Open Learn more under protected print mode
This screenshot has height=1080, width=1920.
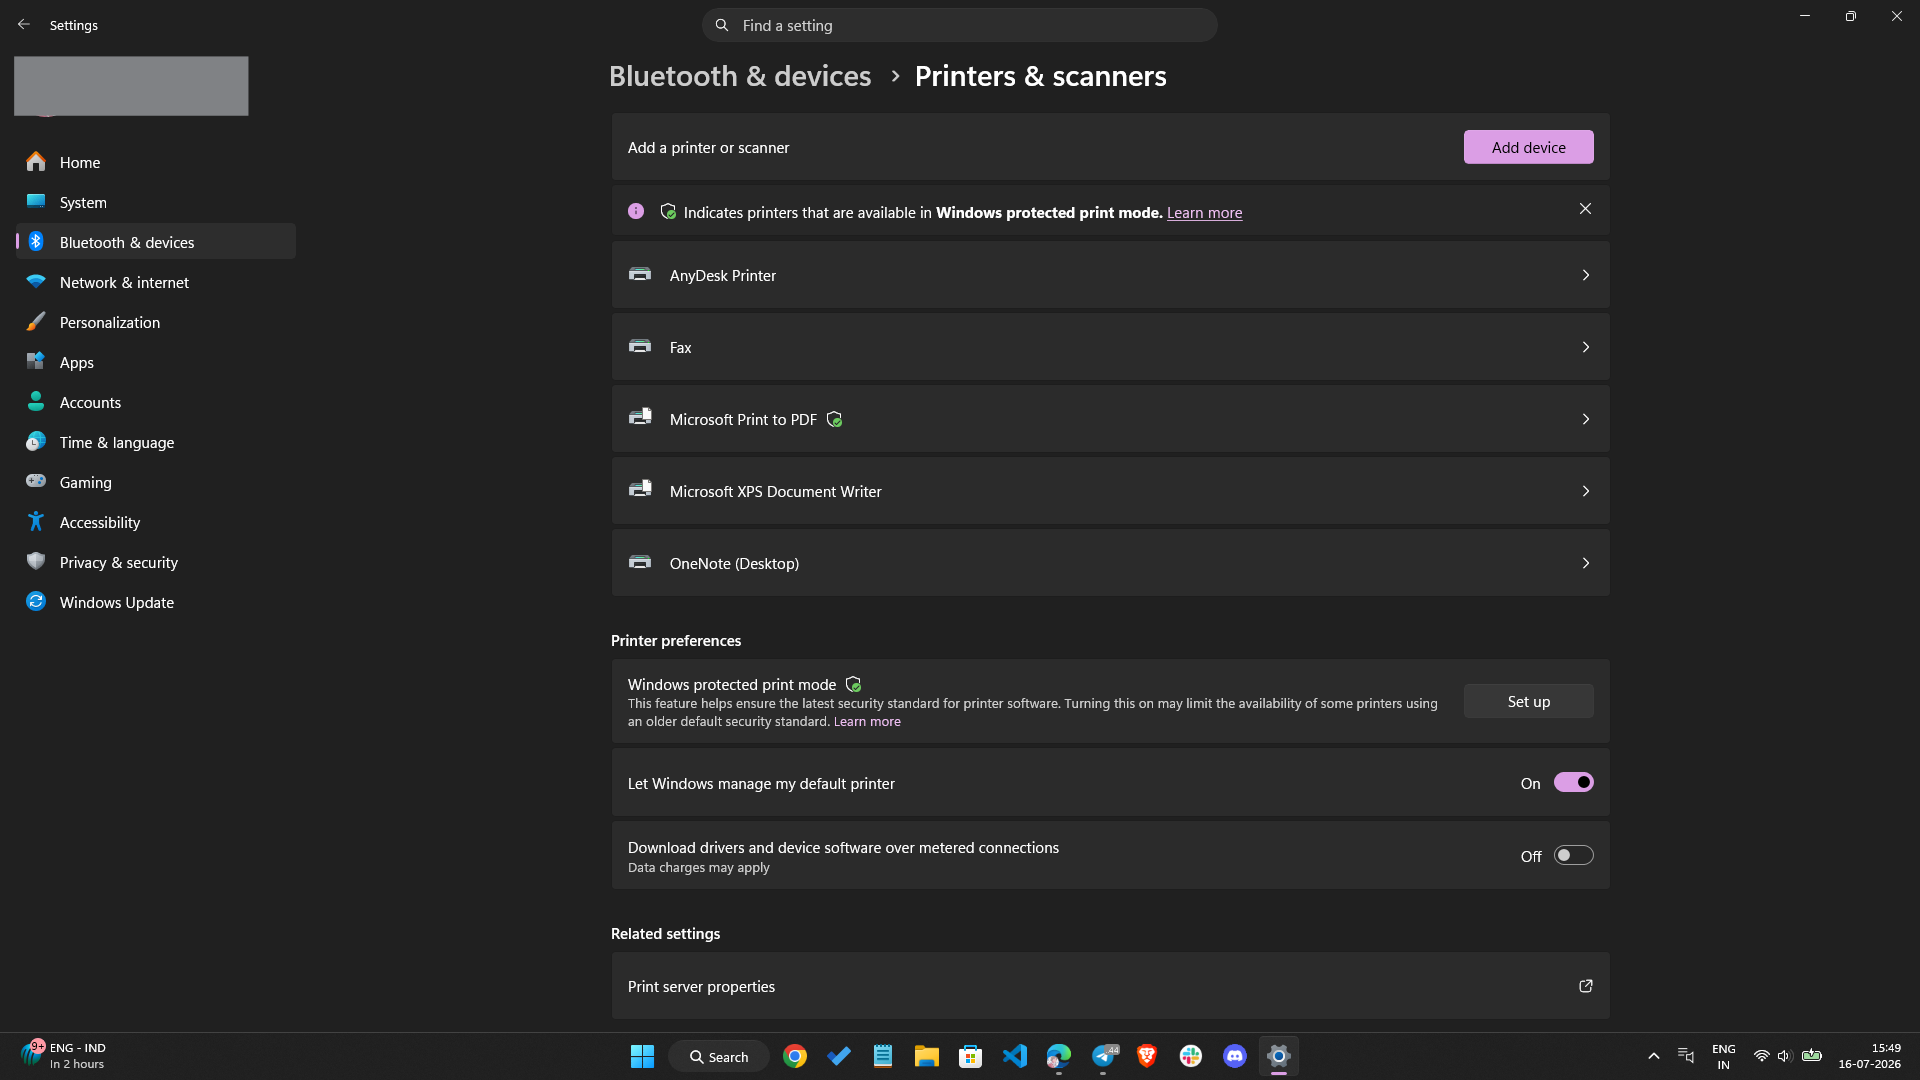tap(867, 721)
